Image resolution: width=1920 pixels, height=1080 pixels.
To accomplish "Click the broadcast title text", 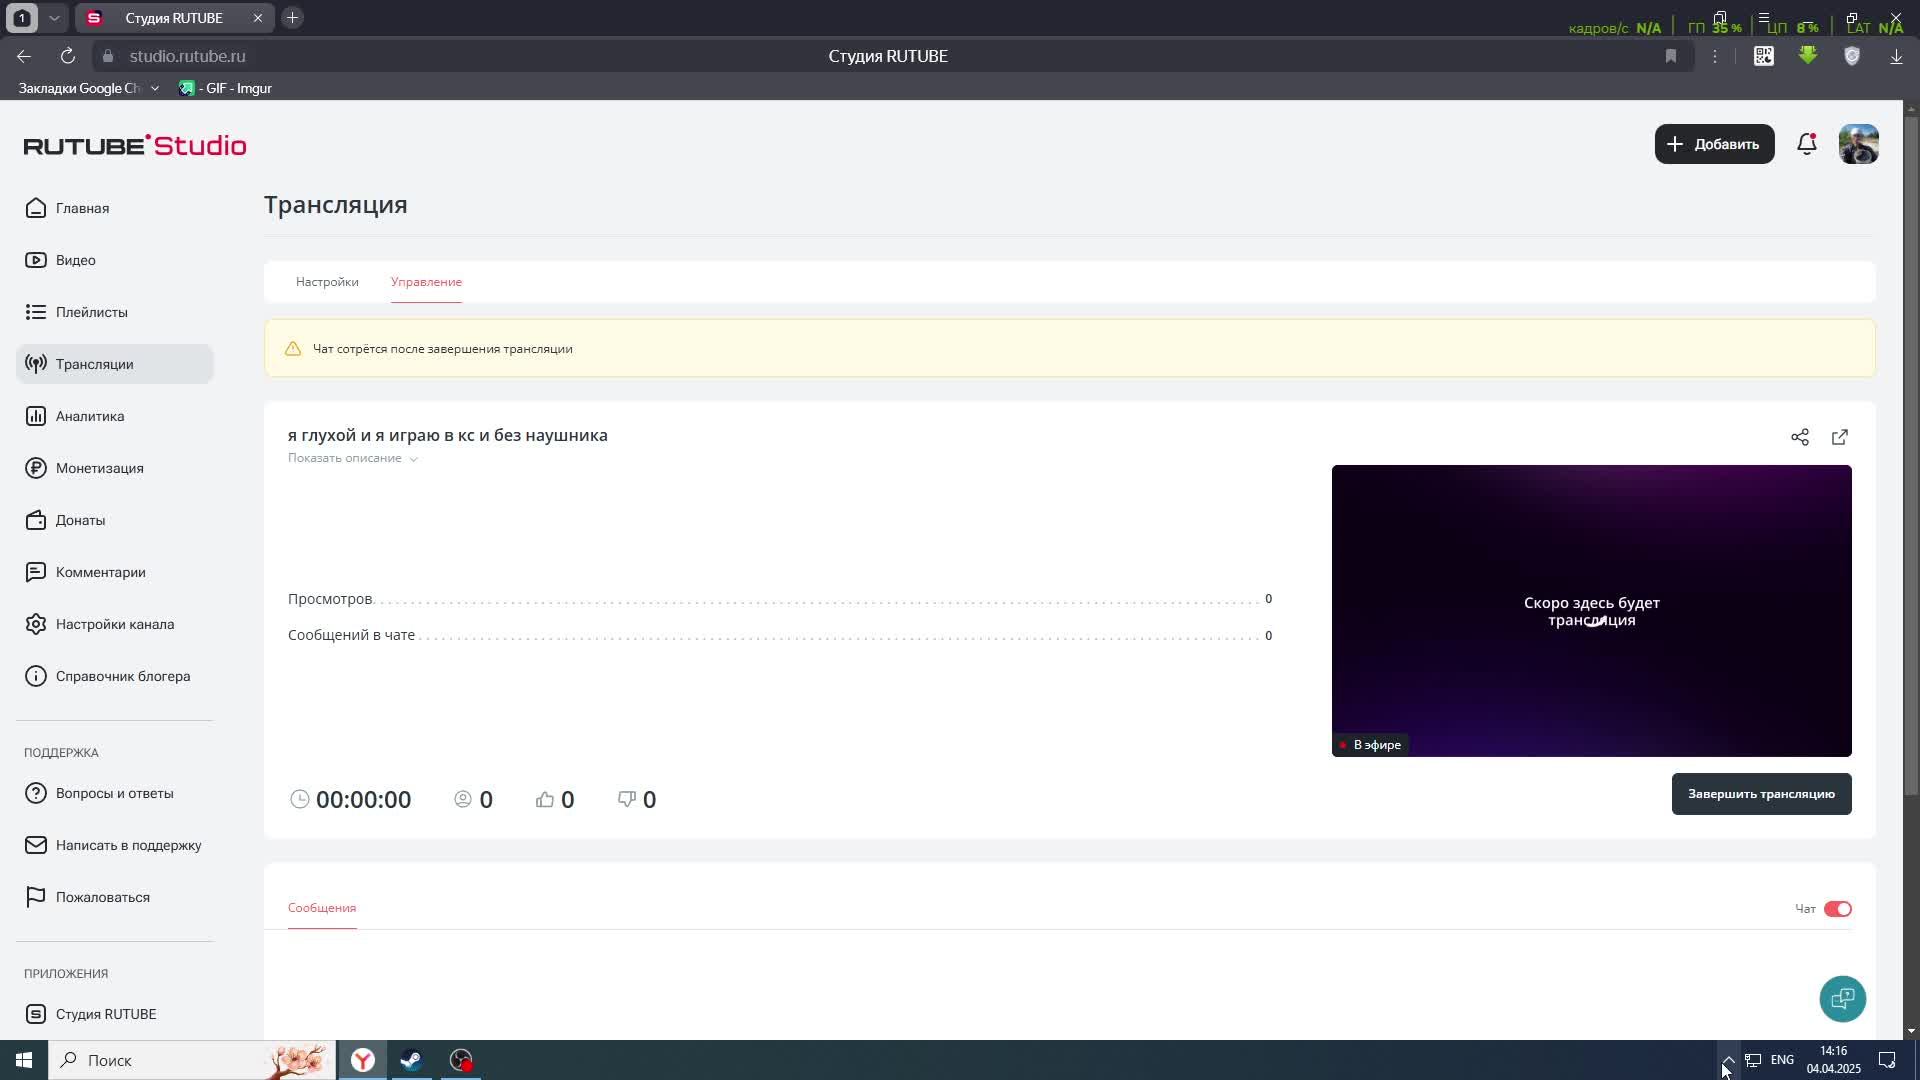I will [x=448, y=435].
